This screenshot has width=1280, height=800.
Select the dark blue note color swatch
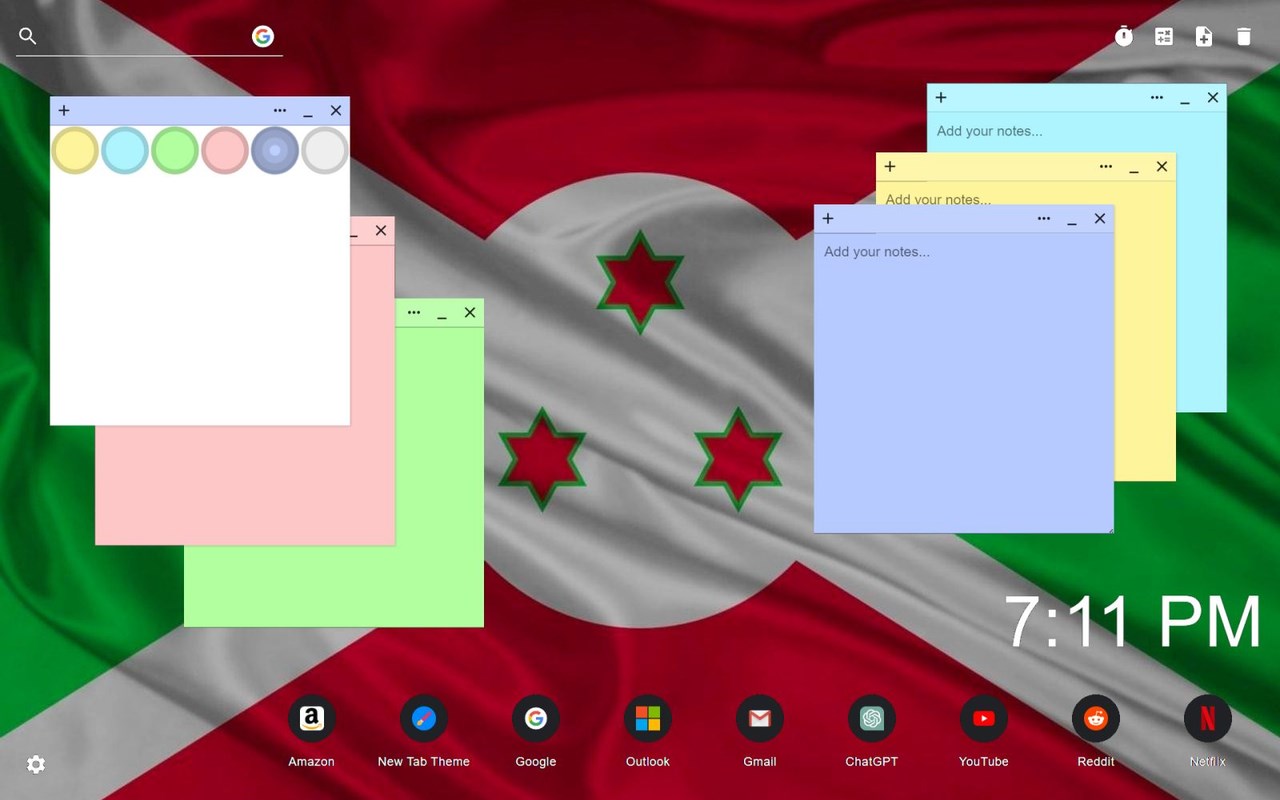pyautogui.click(x=275, y=150)
